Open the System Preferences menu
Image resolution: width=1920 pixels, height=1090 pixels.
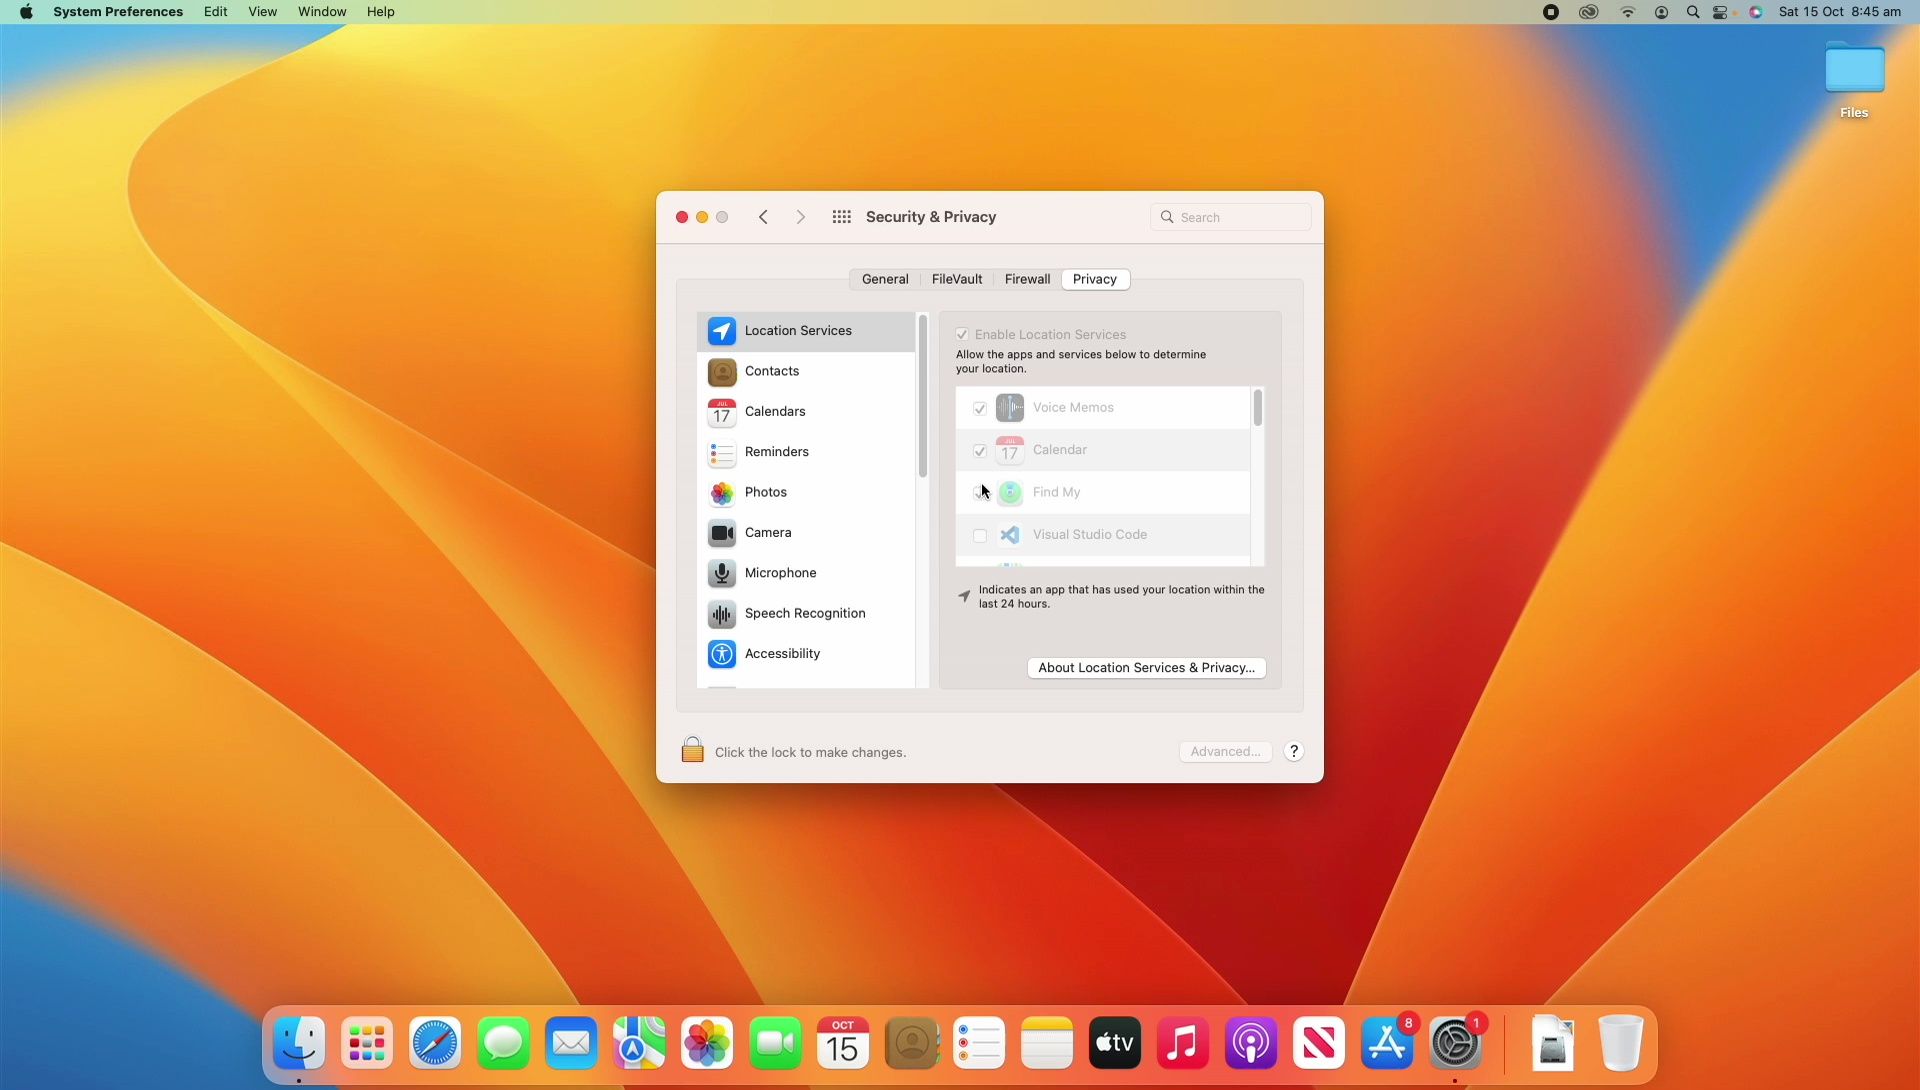click(x=118, y=12)
